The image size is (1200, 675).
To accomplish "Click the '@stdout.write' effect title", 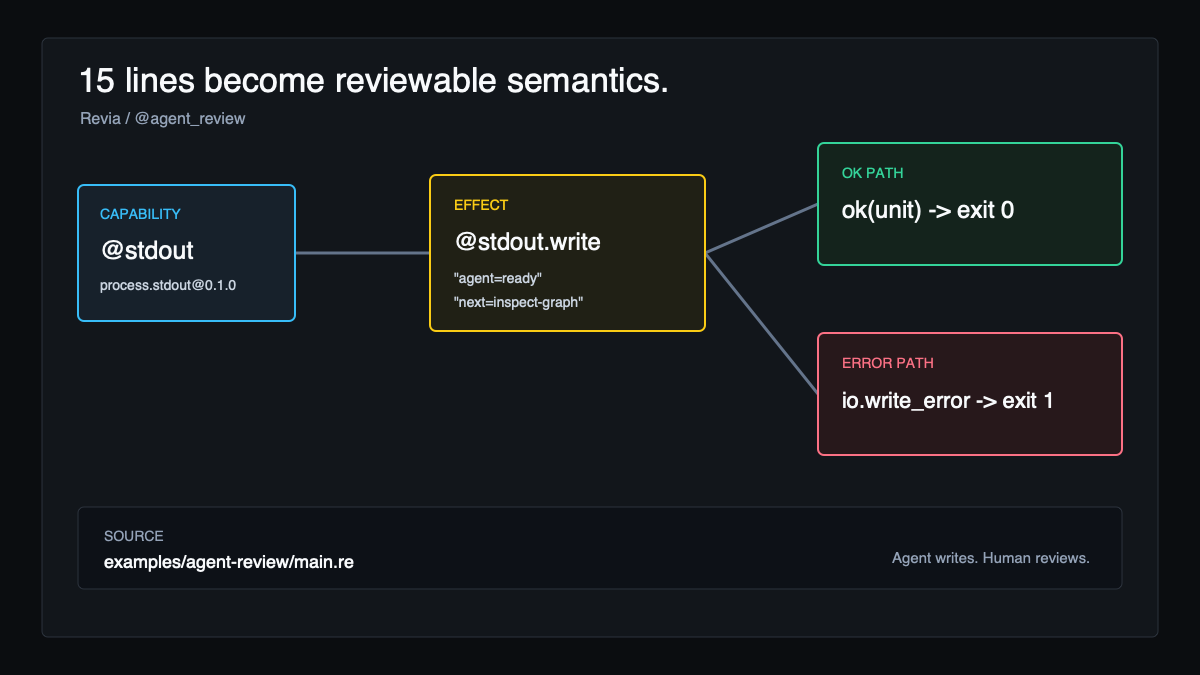I will pos(527,241).
